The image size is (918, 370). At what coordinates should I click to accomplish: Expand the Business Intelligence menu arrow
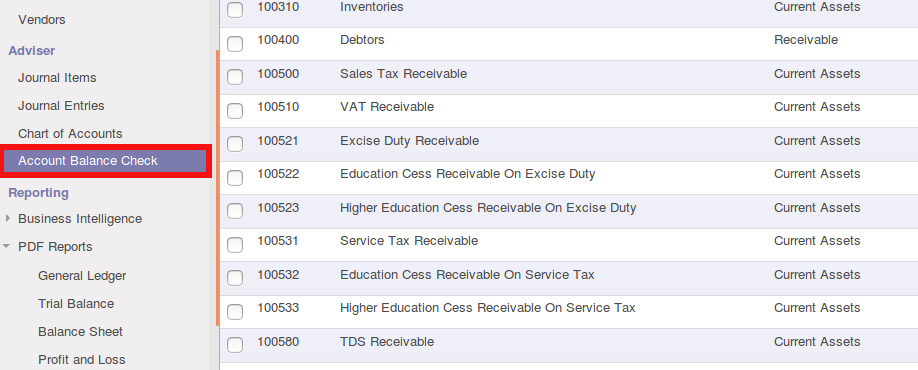pos(8,218)
